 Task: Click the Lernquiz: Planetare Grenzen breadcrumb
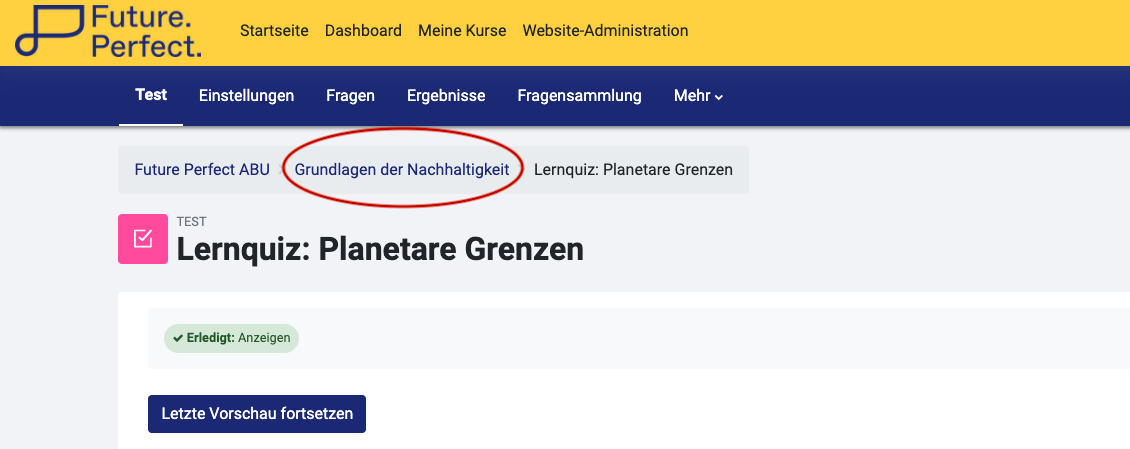pos(633,170)
